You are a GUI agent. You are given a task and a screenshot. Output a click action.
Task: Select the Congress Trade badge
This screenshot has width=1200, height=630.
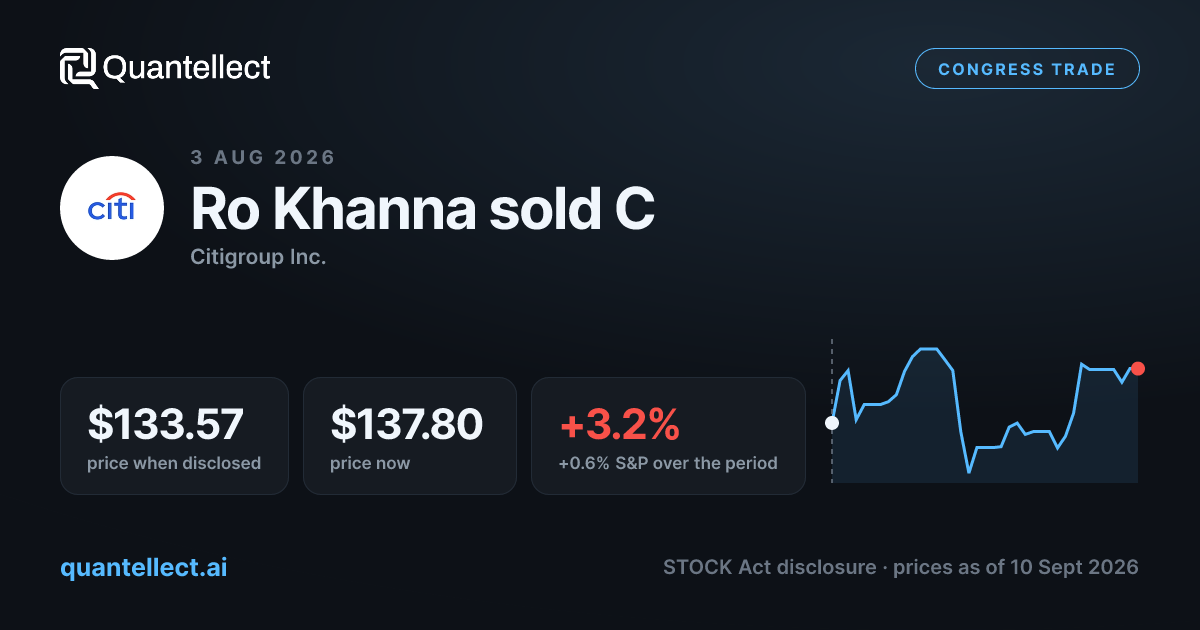pyautogui.click(x=1027, y=69)
